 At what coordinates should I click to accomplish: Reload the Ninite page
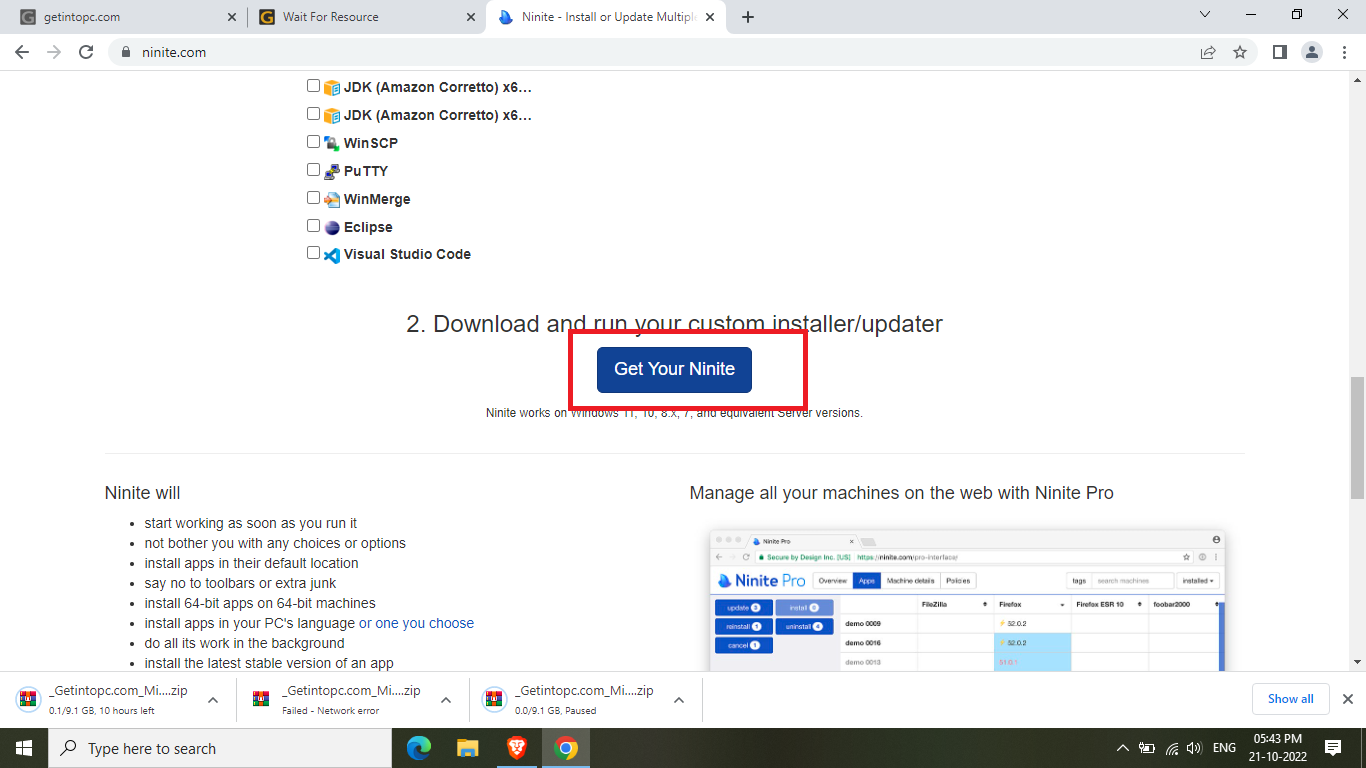pos(86,52)
